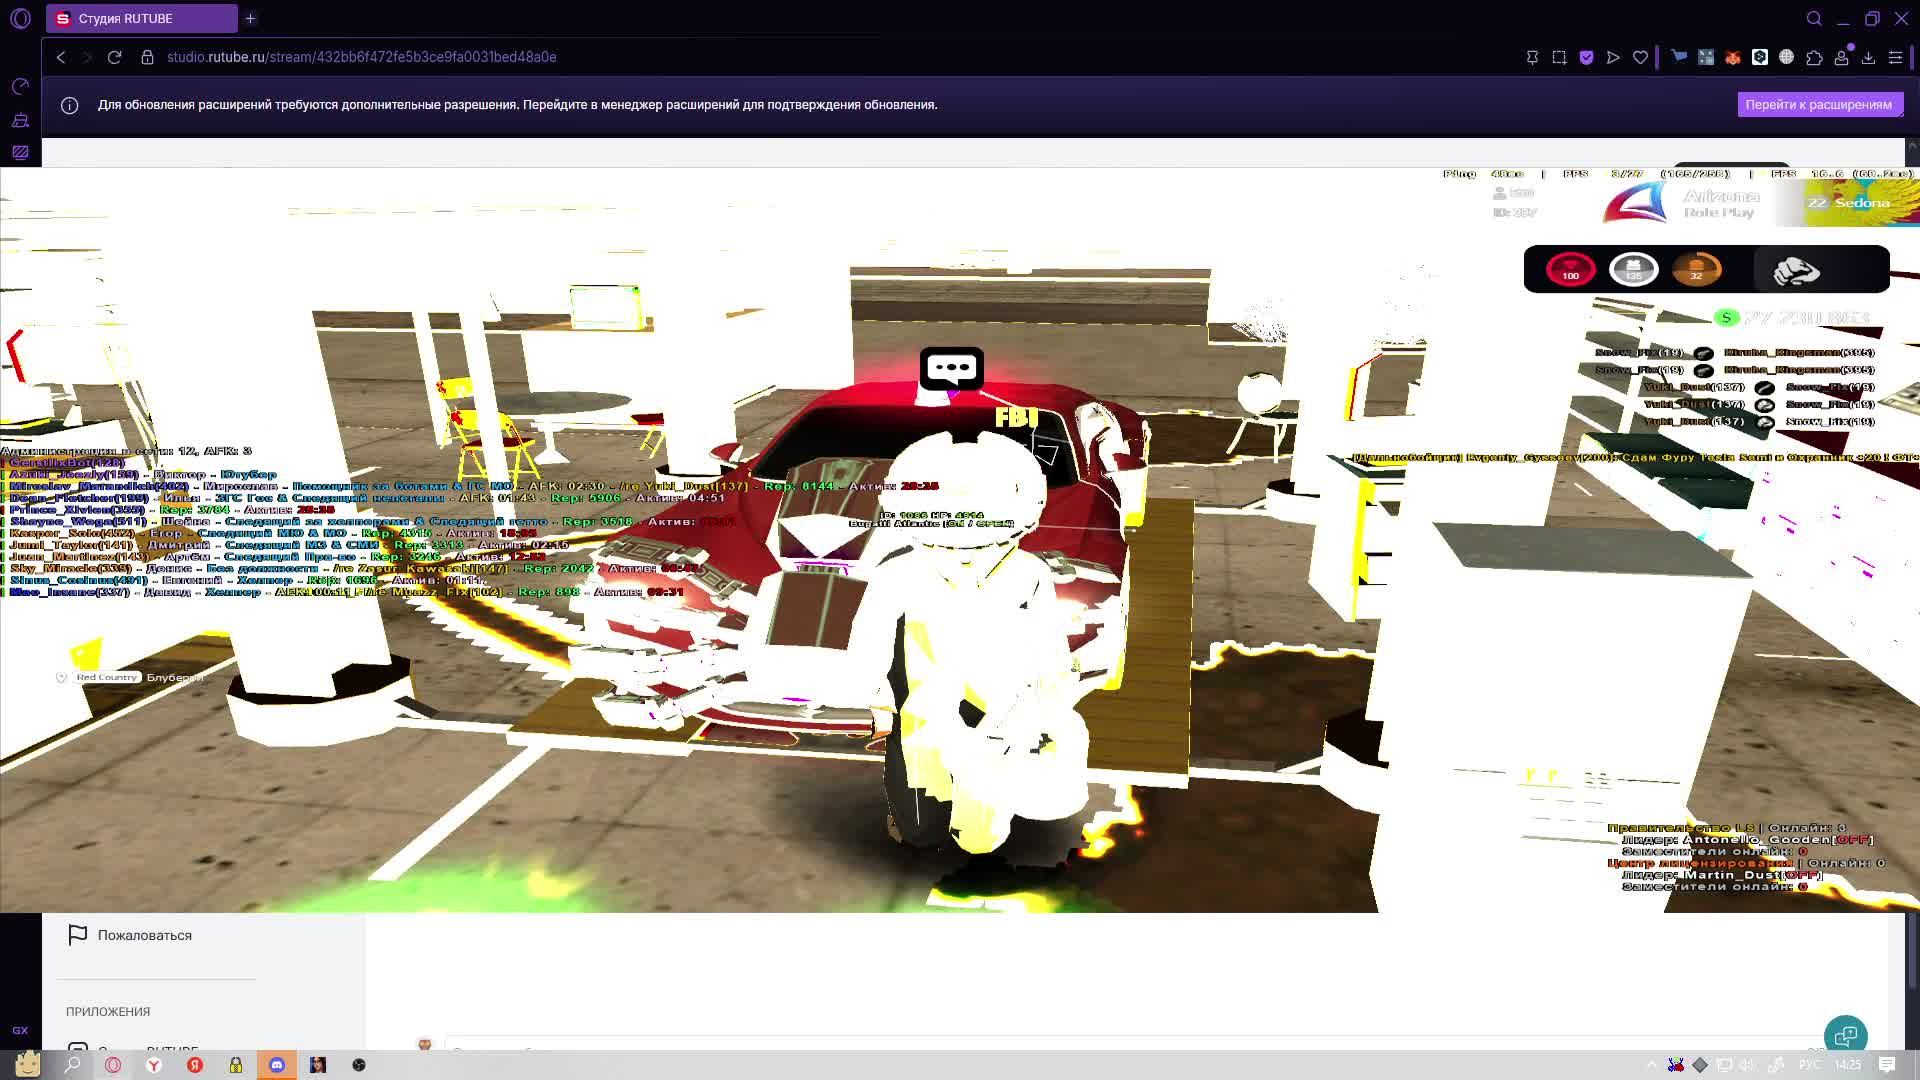
Task: Click the Пожаловаться report link
Action: point(144,935)
